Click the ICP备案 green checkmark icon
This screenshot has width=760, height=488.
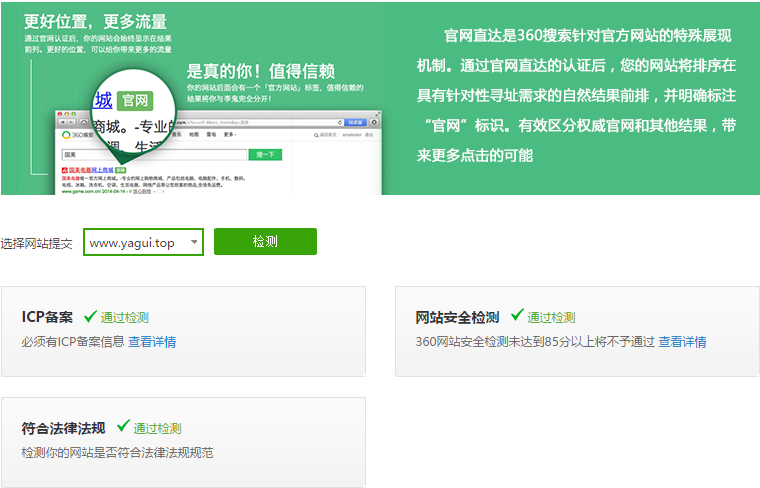(x=91, y=316)
